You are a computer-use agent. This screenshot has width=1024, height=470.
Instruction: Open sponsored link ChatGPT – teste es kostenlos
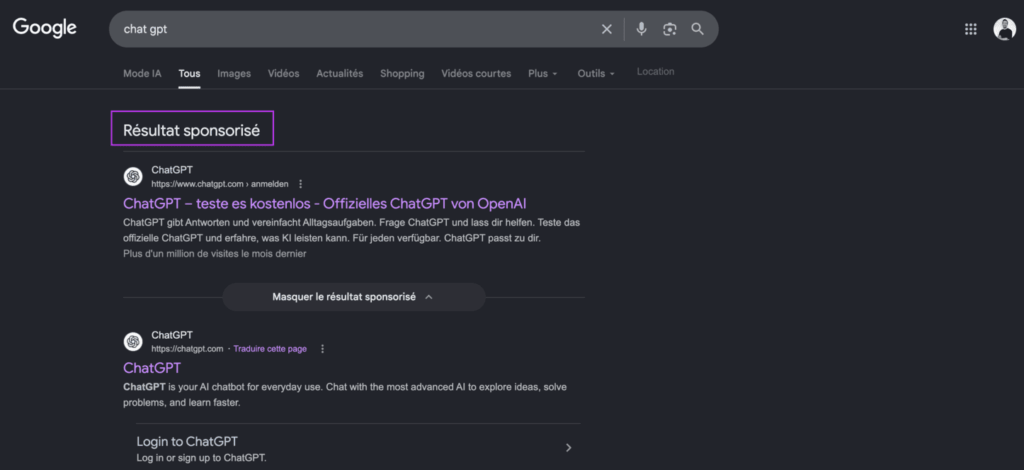pos(325,203)
